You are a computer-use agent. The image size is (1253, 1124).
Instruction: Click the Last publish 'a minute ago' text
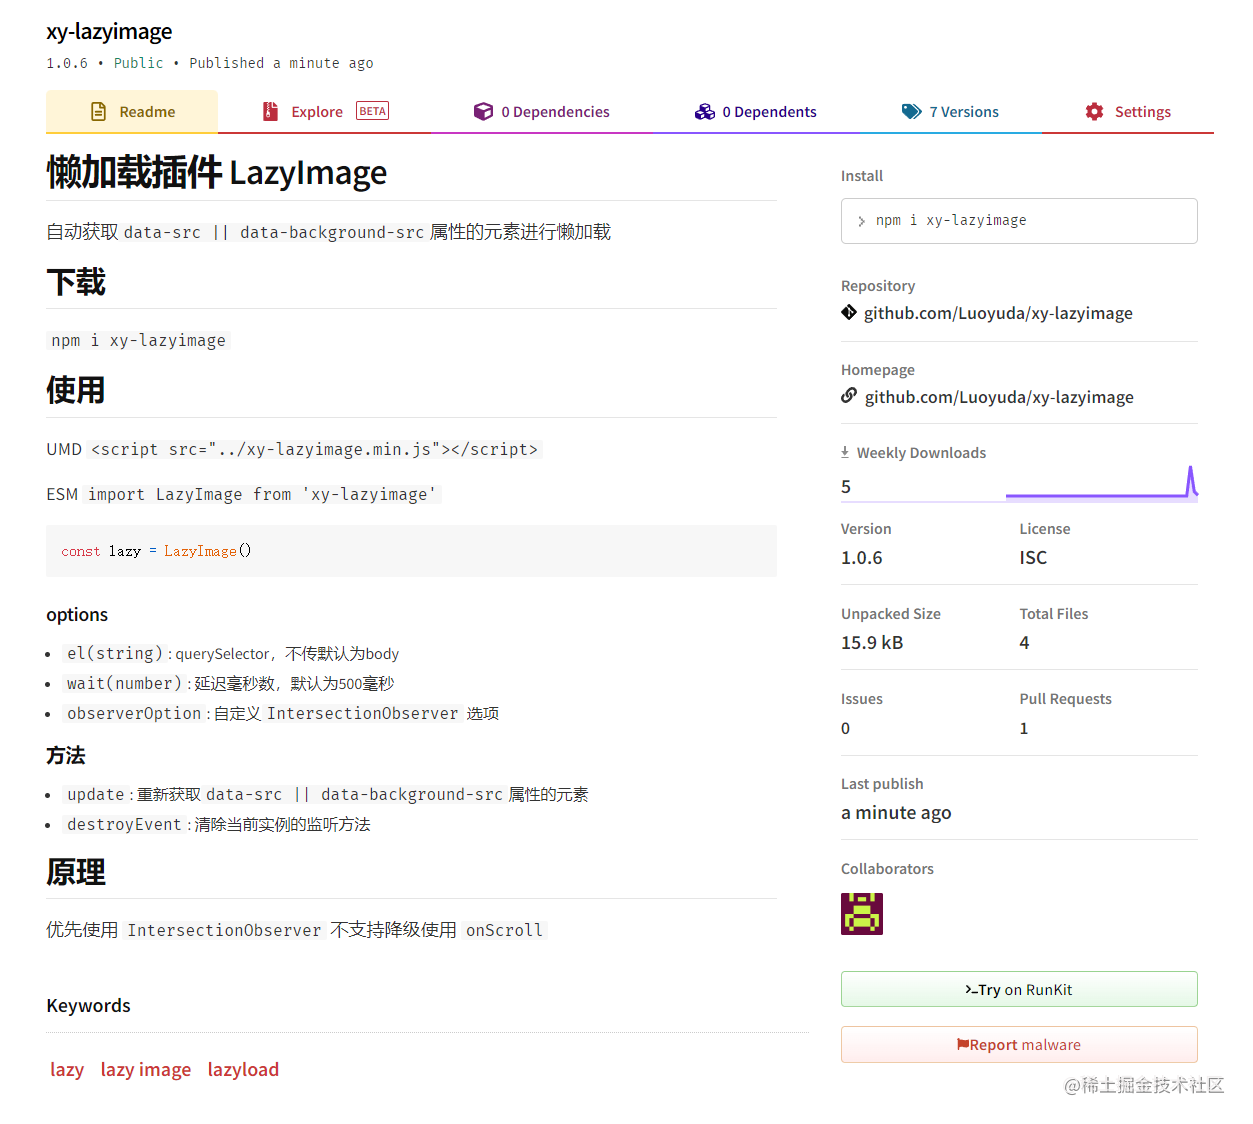[x=896, y=813]
